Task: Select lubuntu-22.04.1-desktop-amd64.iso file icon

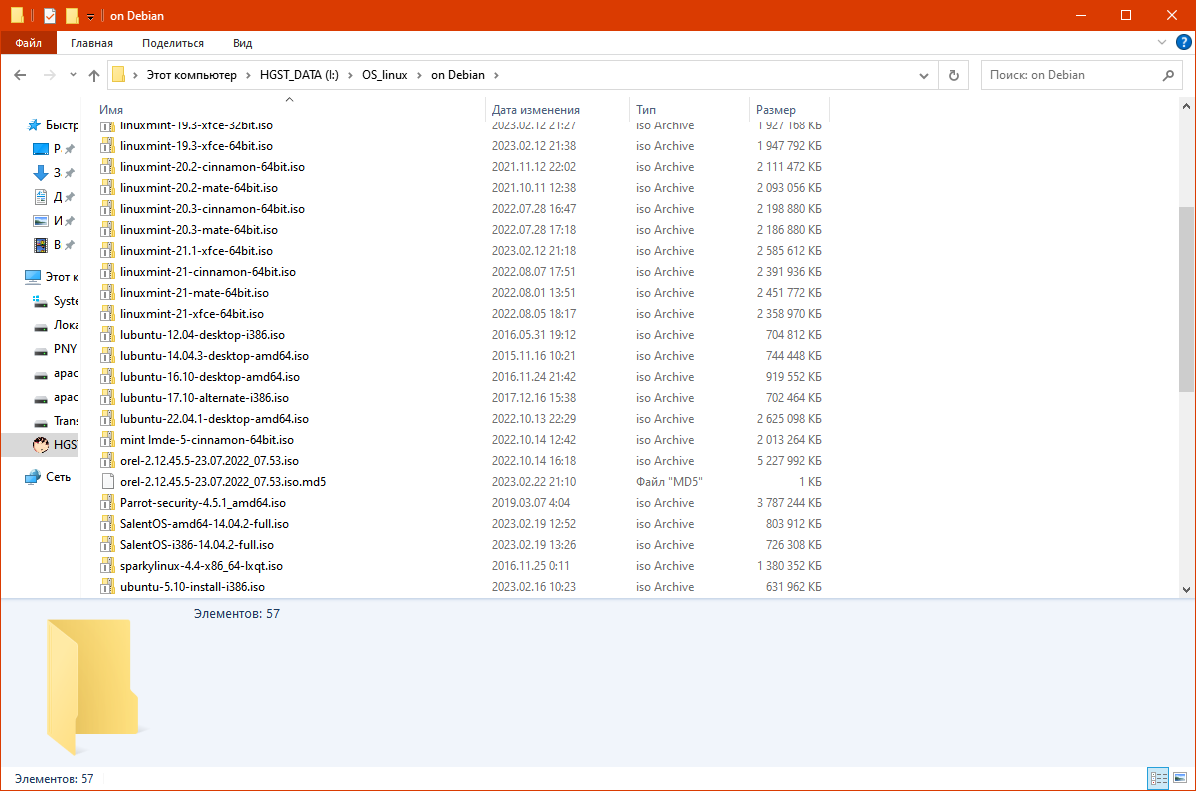Action: tap(108, 419)
